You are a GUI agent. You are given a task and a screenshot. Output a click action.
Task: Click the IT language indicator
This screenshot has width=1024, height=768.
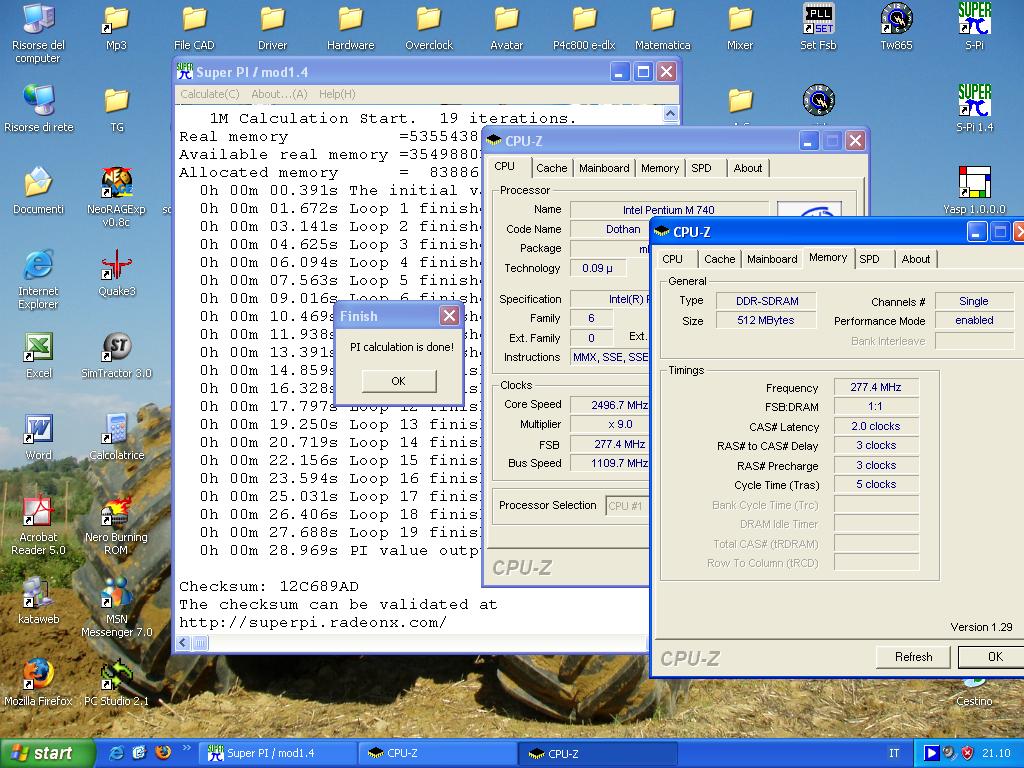click(x=894, y=753)
